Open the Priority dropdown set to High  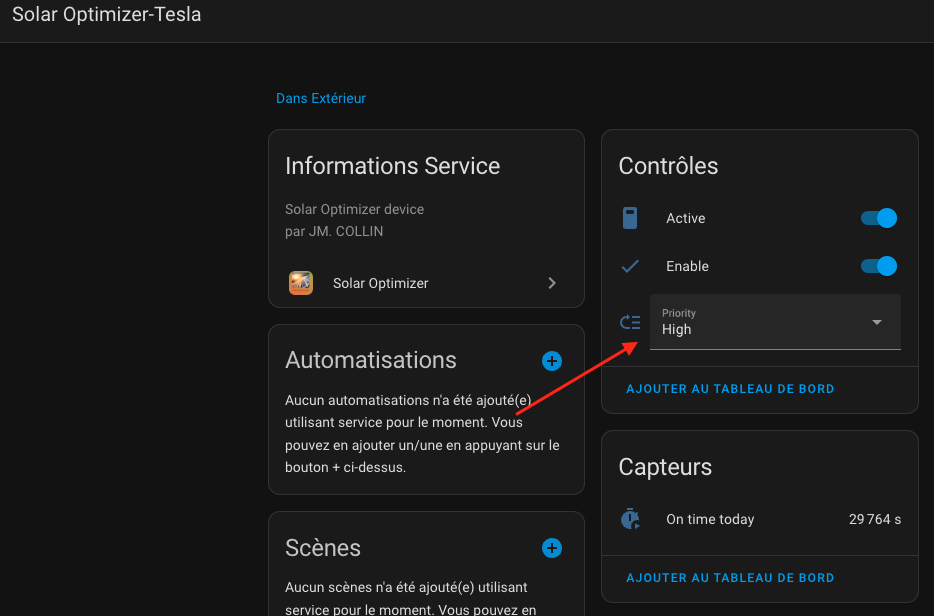tap(775, 322)
